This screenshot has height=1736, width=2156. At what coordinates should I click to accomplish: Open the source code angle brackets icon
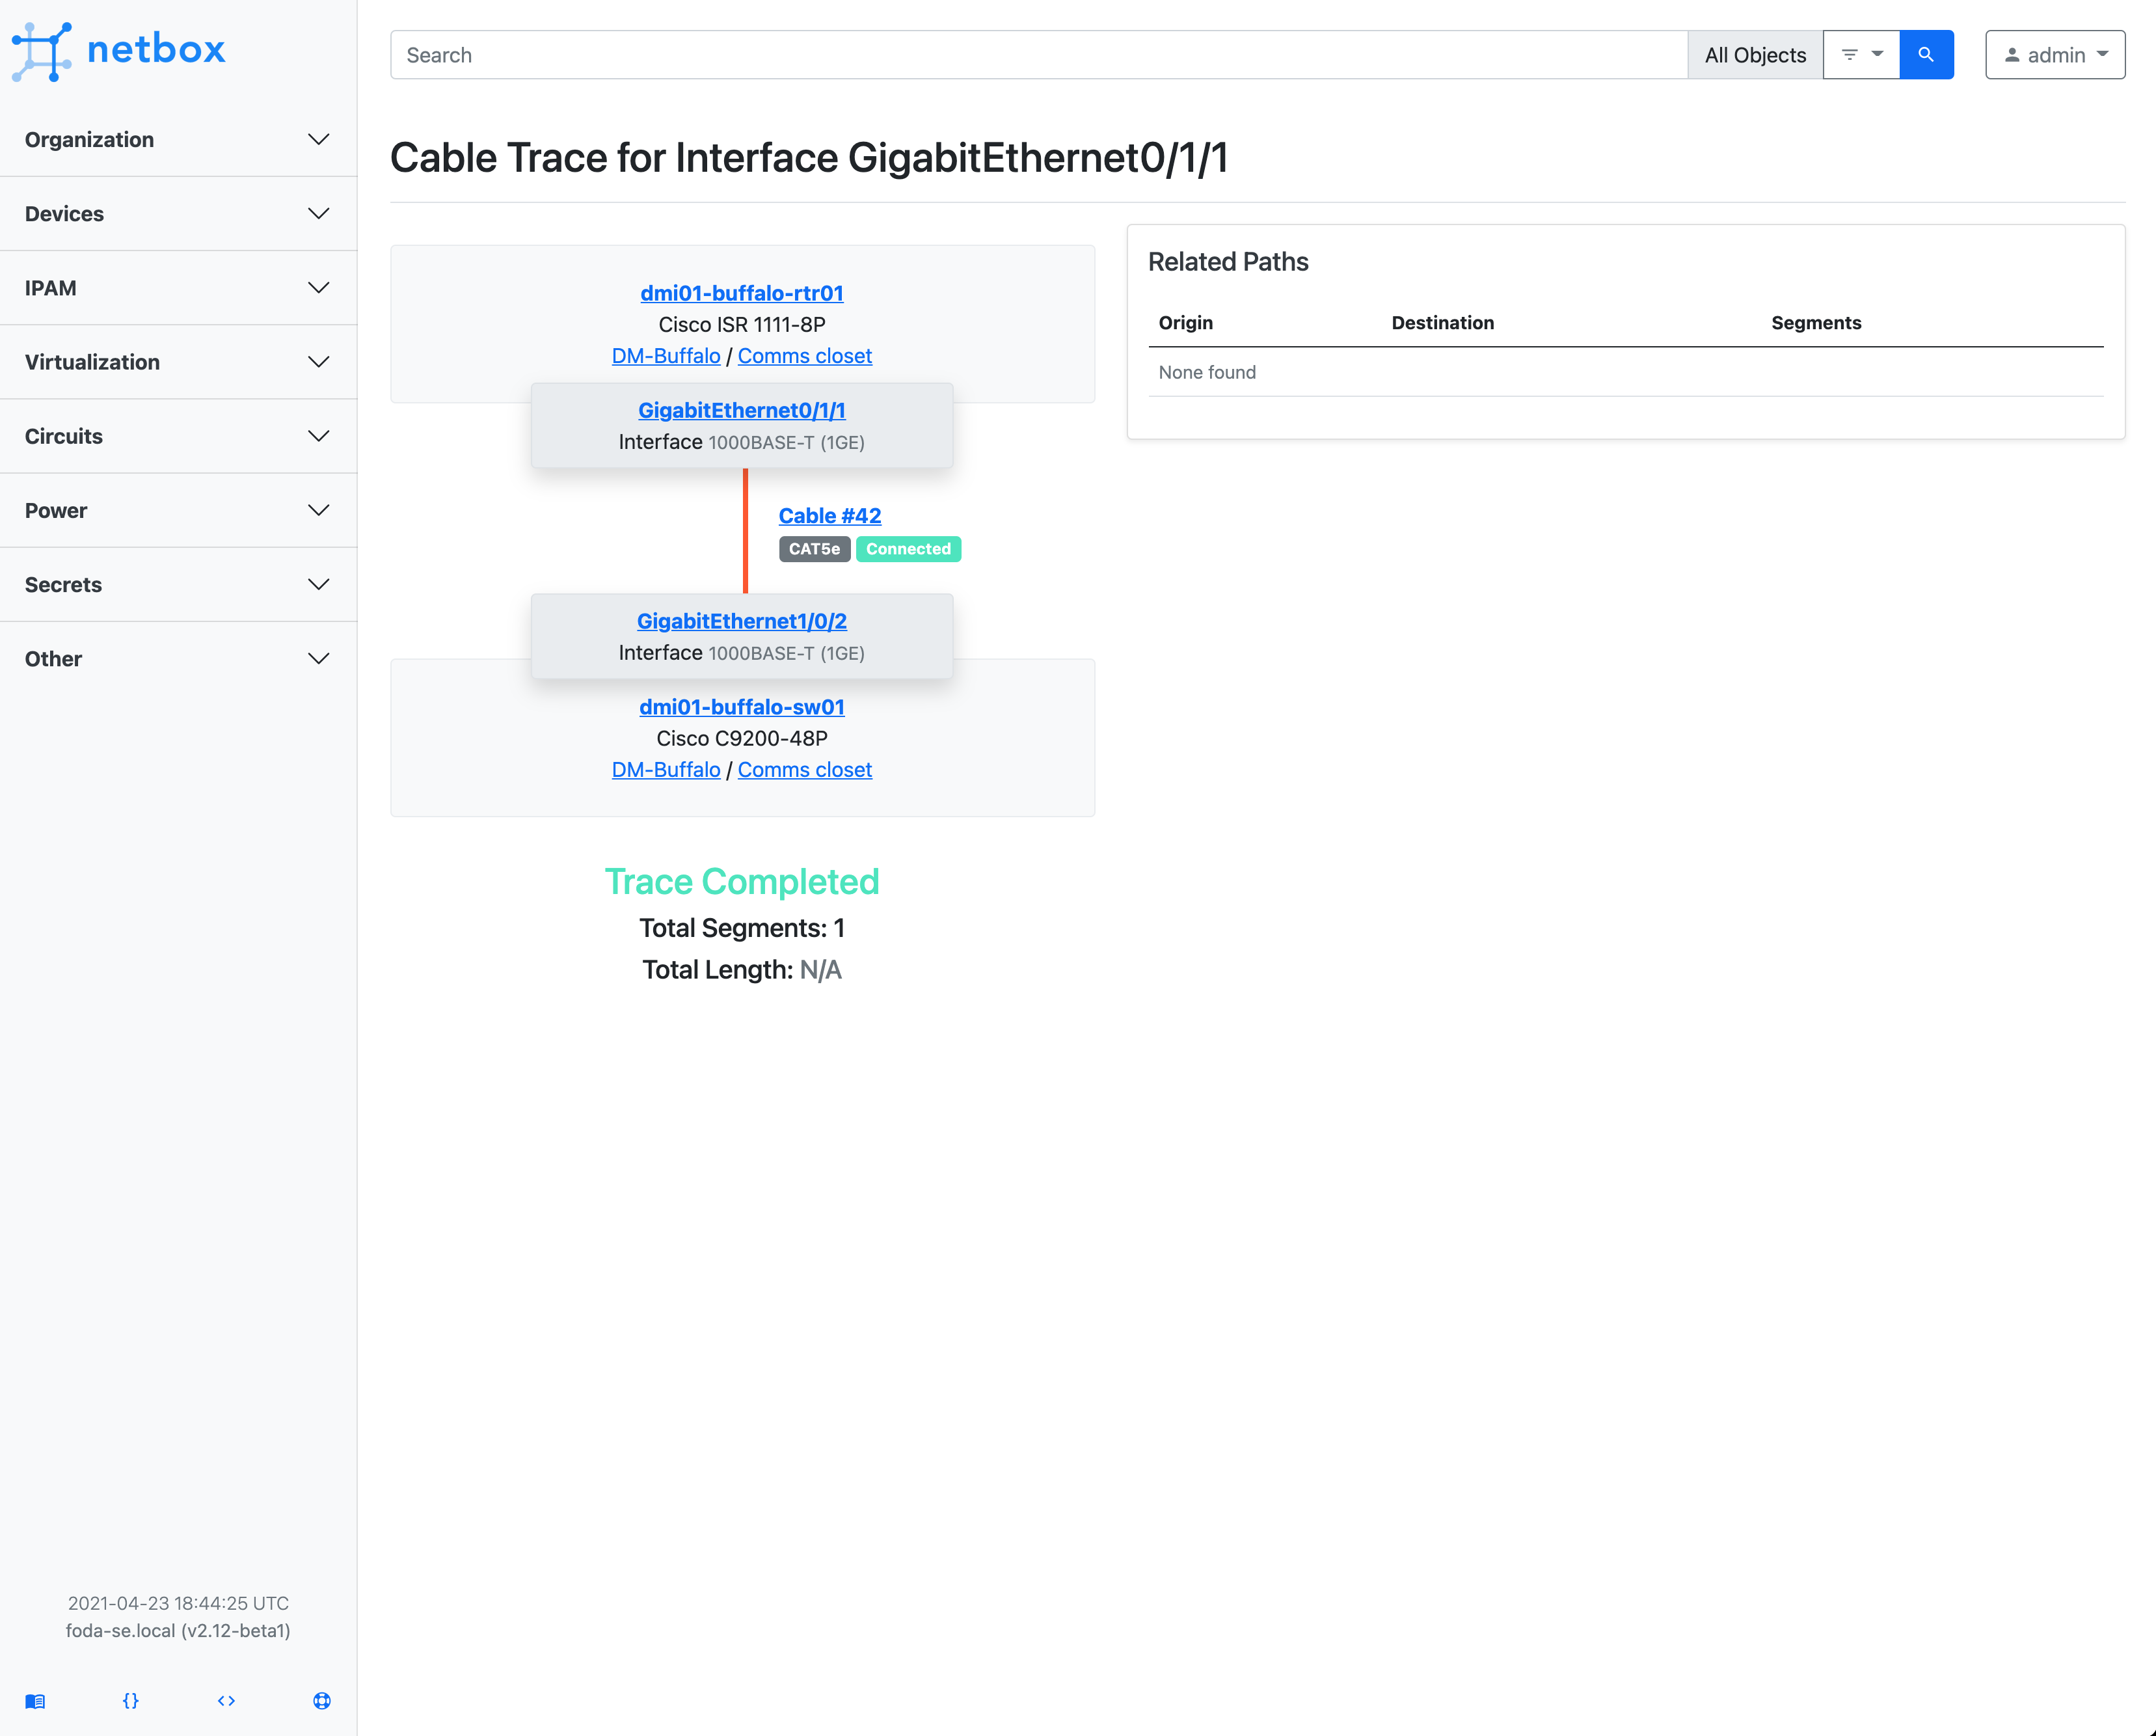tap(226, 1700)
